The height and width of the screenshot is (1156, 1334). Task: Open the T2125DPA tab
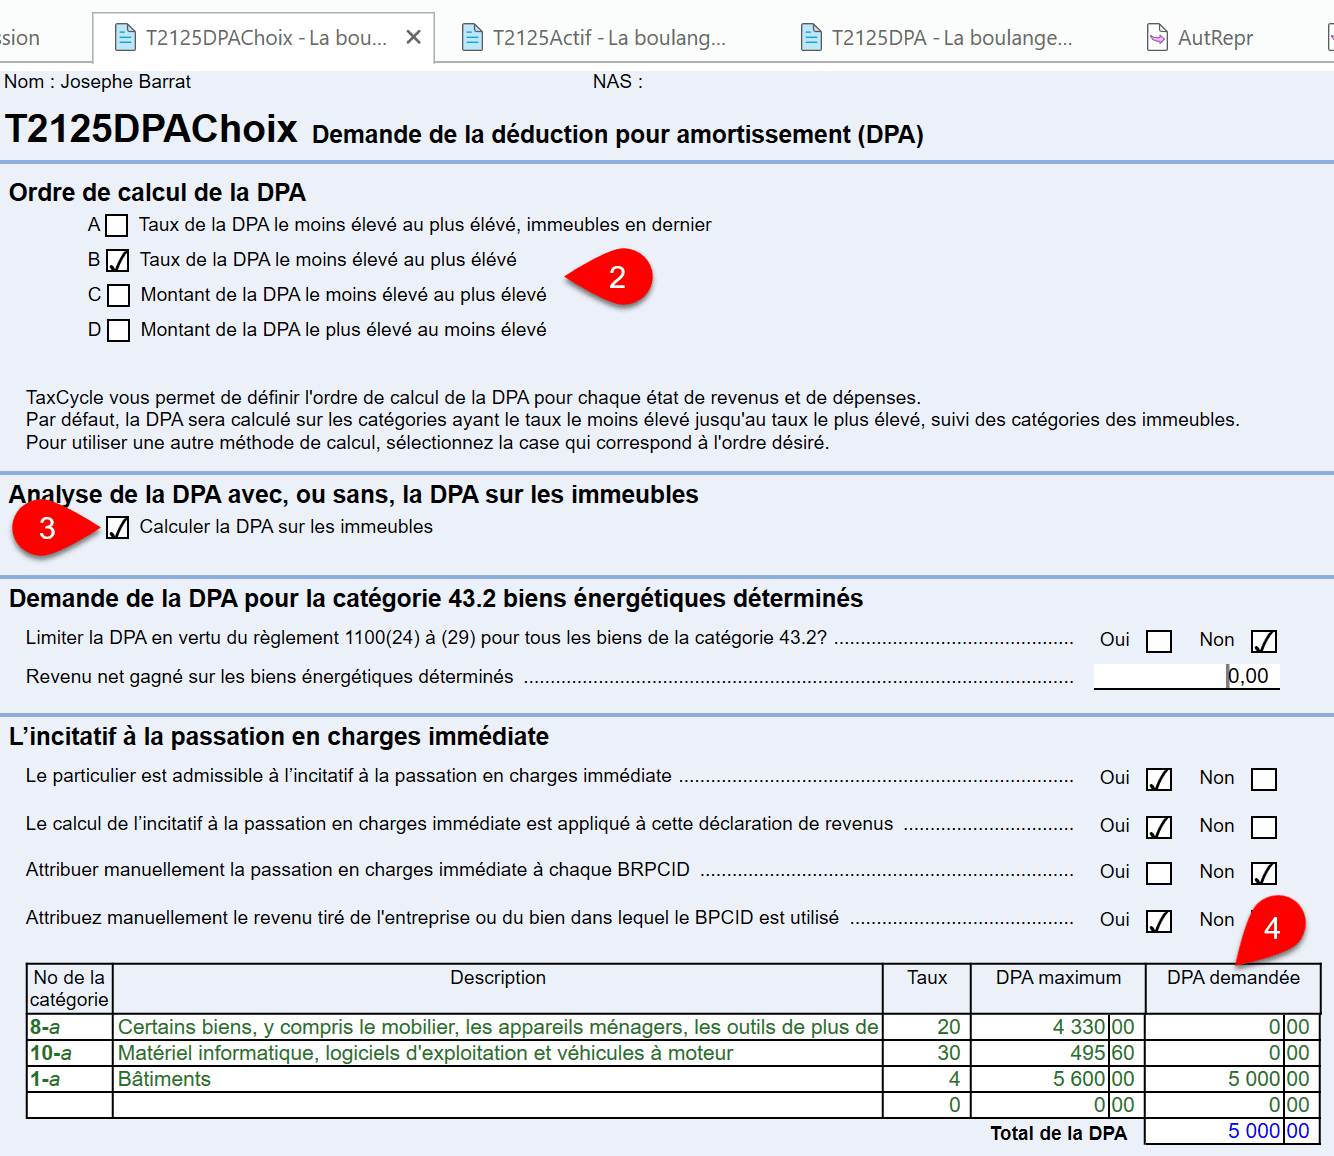[x=937, y=38]
